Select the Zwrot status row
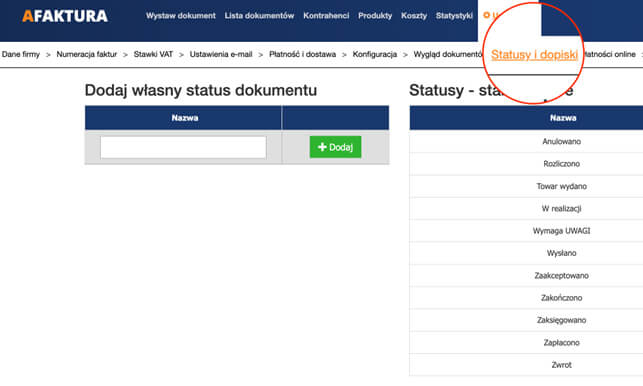This screenshot has height=386, width=643. (x=526, y=365)
